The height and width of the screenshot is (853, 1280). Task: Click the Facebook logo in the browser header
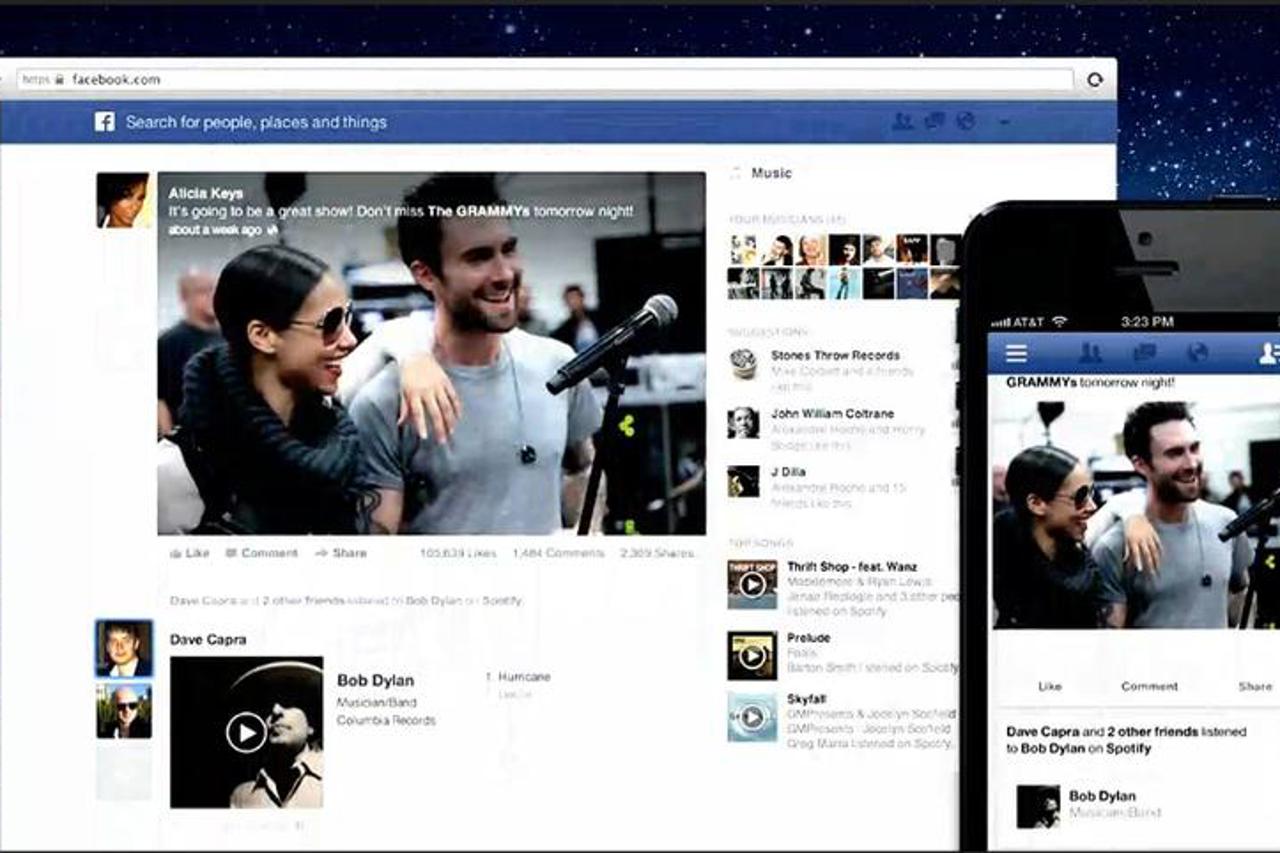tap(105, 122)
